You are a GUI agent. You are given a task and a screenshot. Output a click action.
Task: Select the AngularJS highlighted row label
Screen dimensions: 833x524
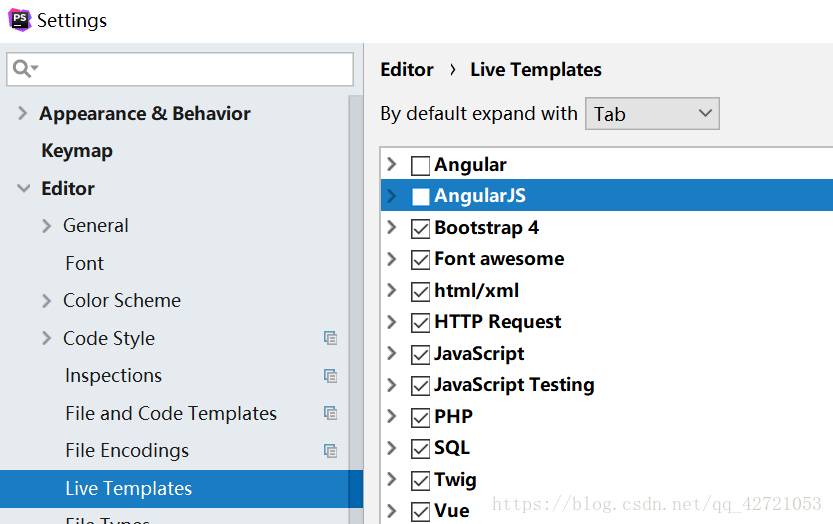[x=480, y=196]
